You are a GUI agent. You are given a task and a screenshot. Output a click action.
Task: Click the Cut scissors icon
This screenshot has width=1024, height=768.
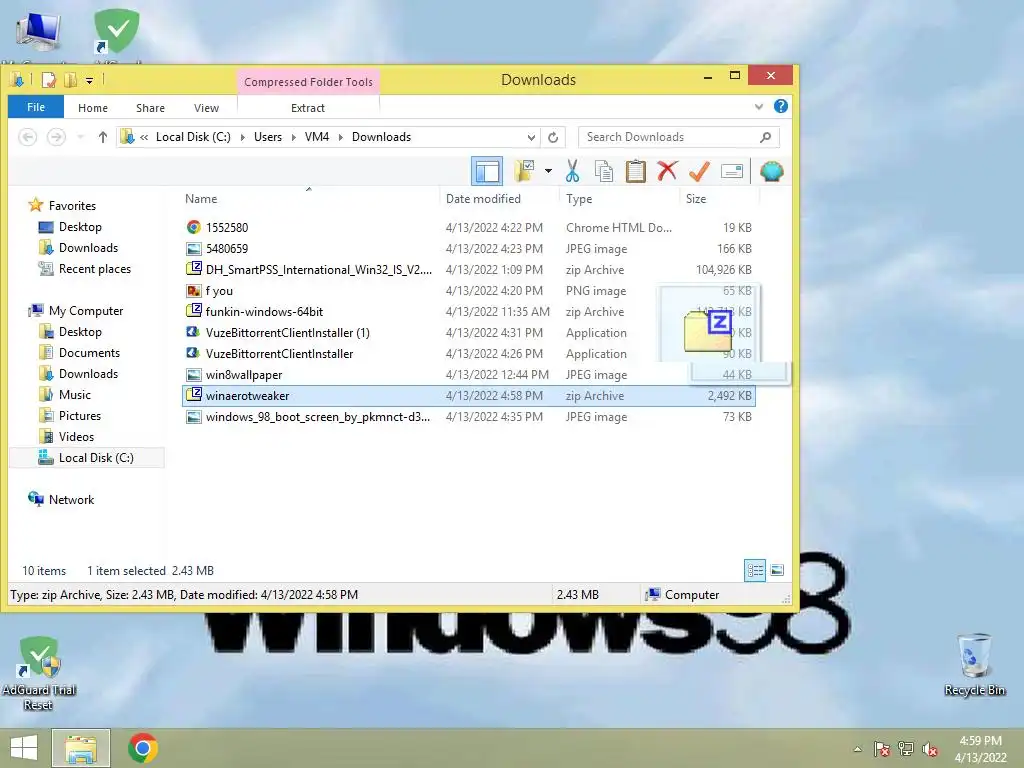pos(573,171)
